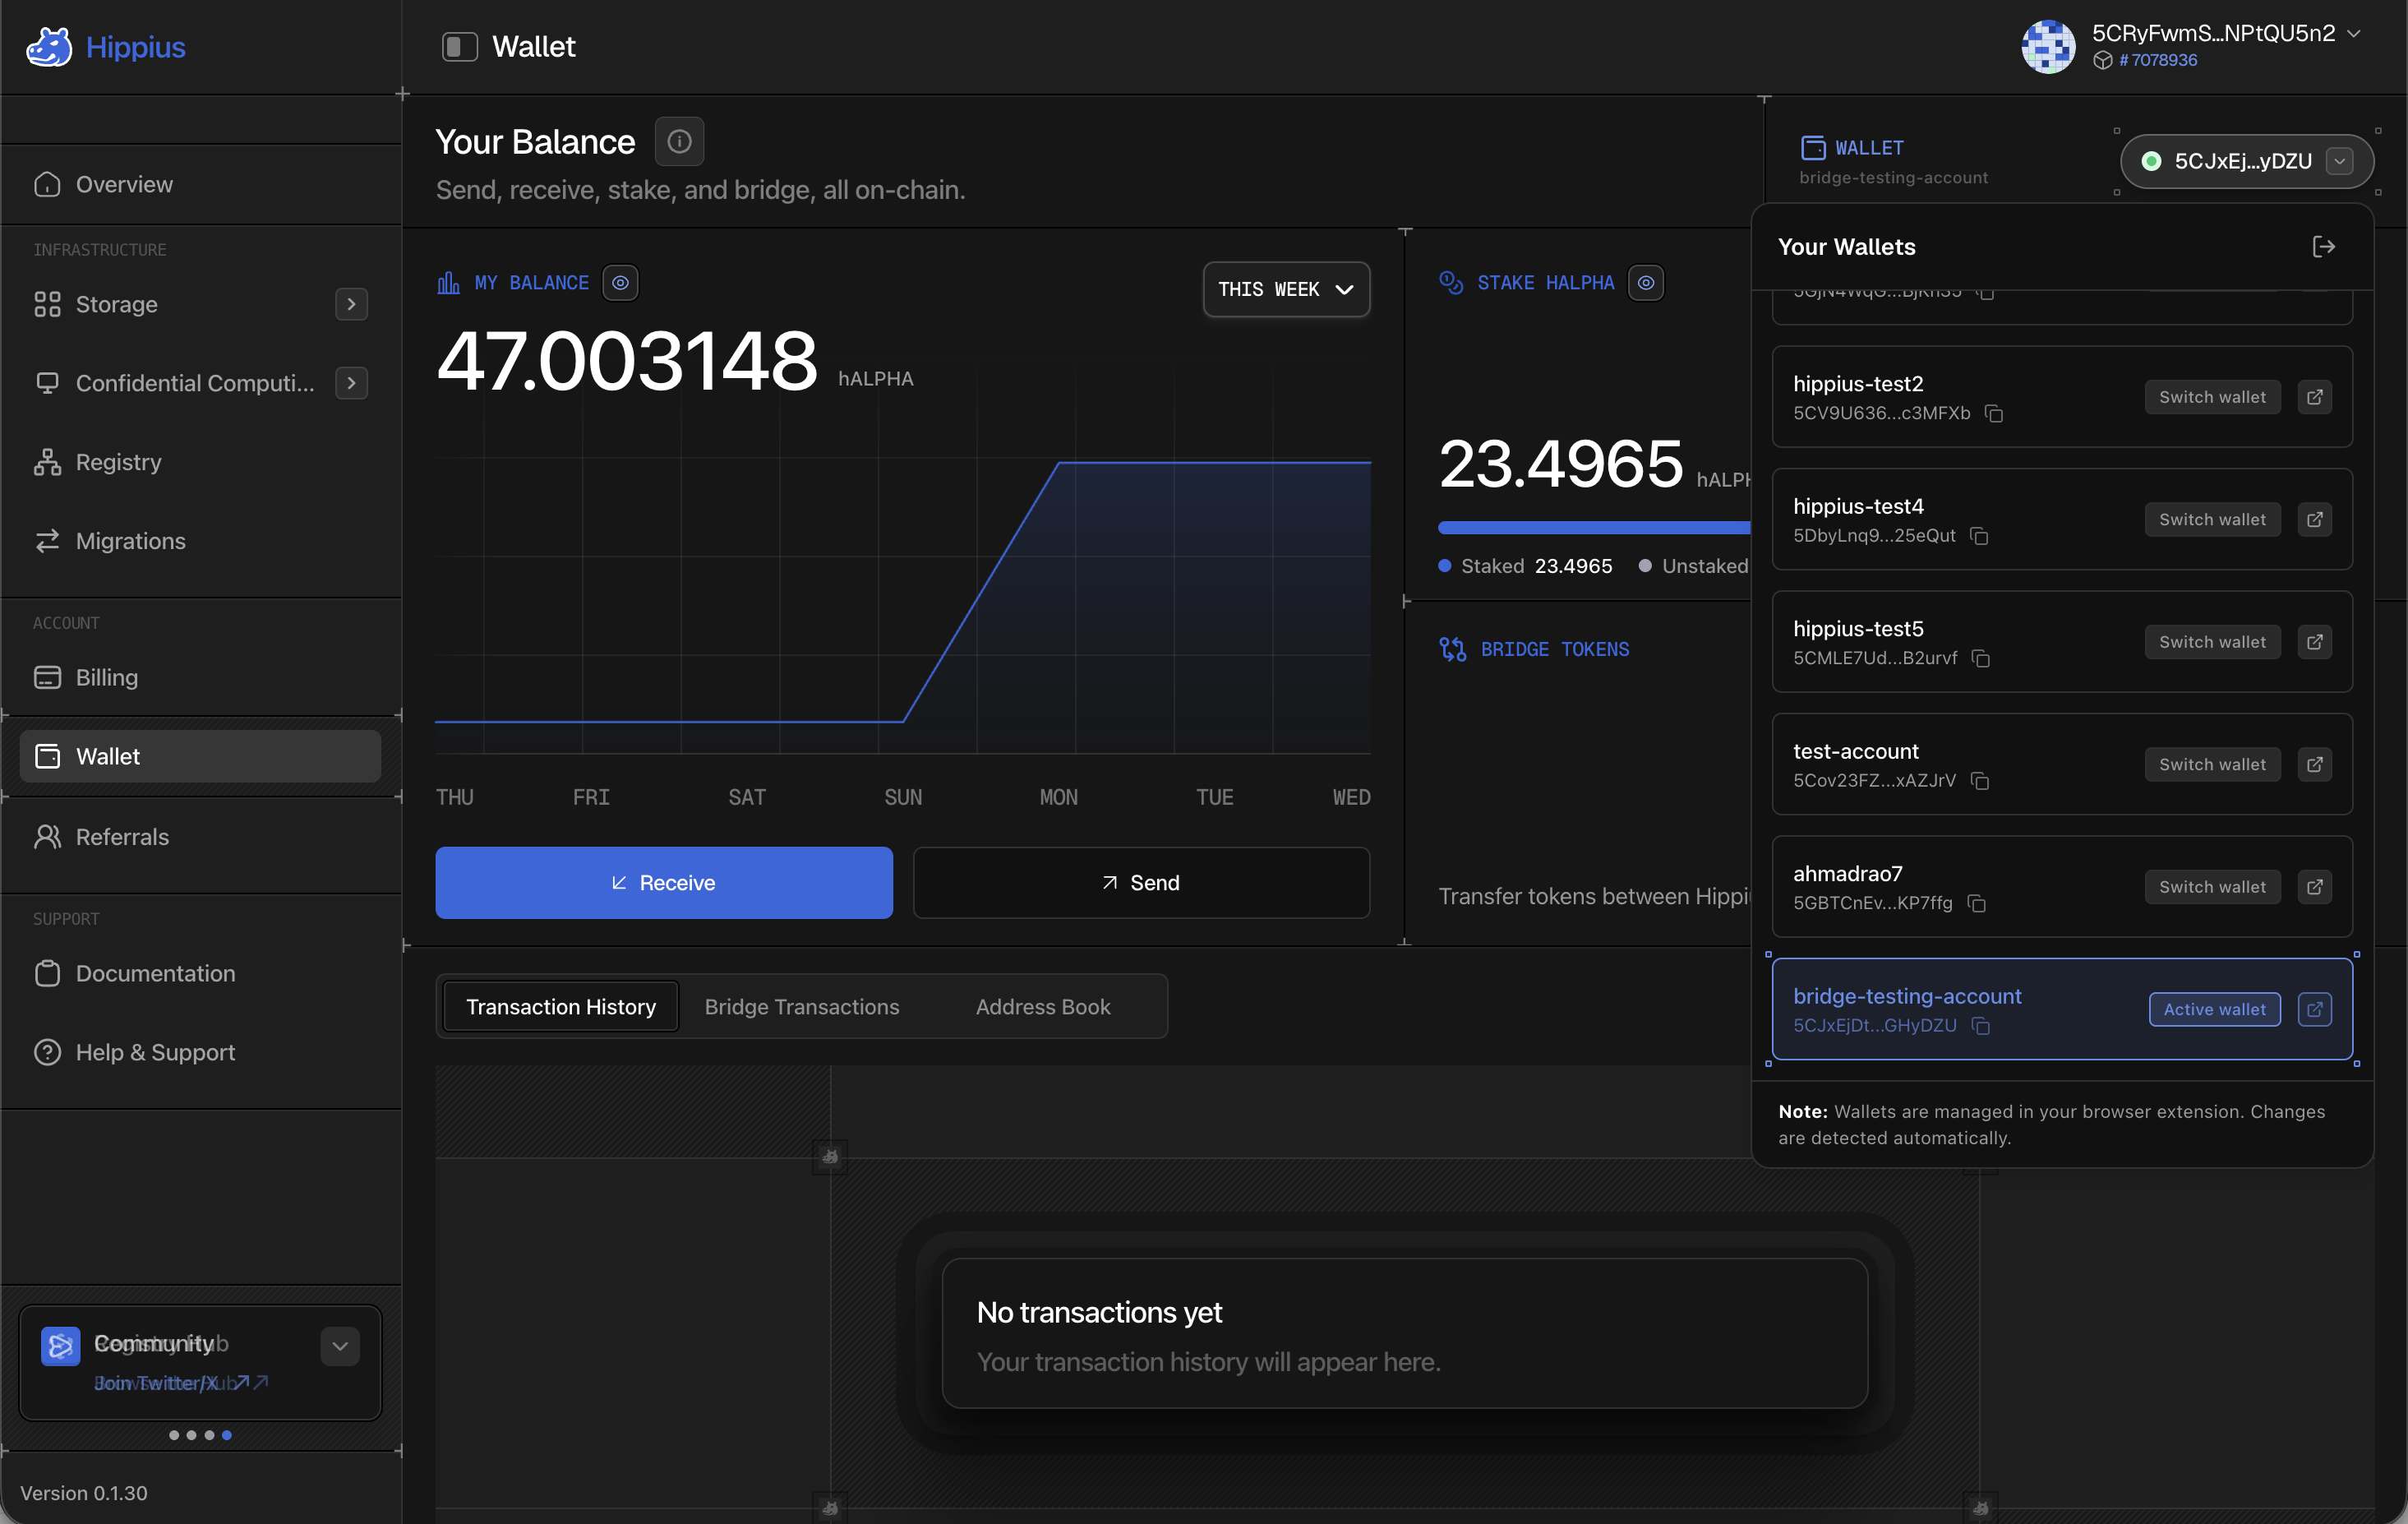Copy bridge-testing-account address
This screenshot has height=1524, width=2408.
click(x=1981, y=1026)
